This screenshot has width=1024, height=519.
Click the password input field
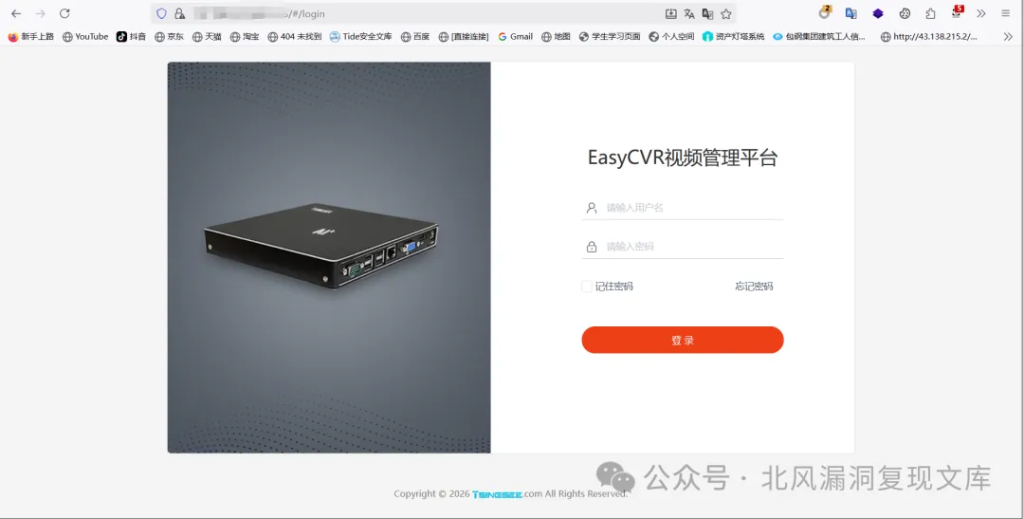(x=682, y=247)
